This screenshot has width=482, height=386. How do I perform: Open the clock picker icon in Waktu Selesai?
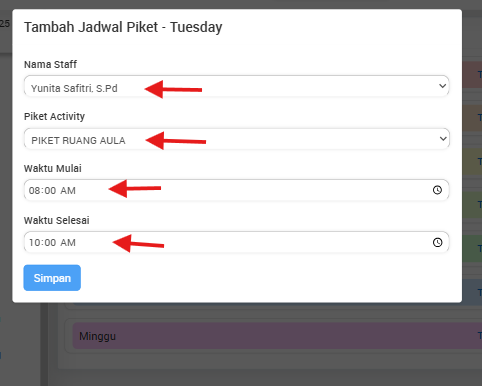(437, 242)
